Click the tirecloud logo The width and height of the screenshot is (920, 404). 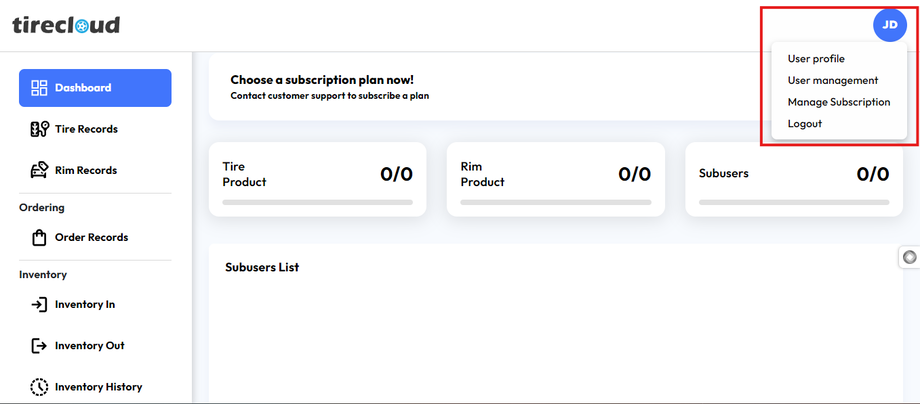pos(66,25)
